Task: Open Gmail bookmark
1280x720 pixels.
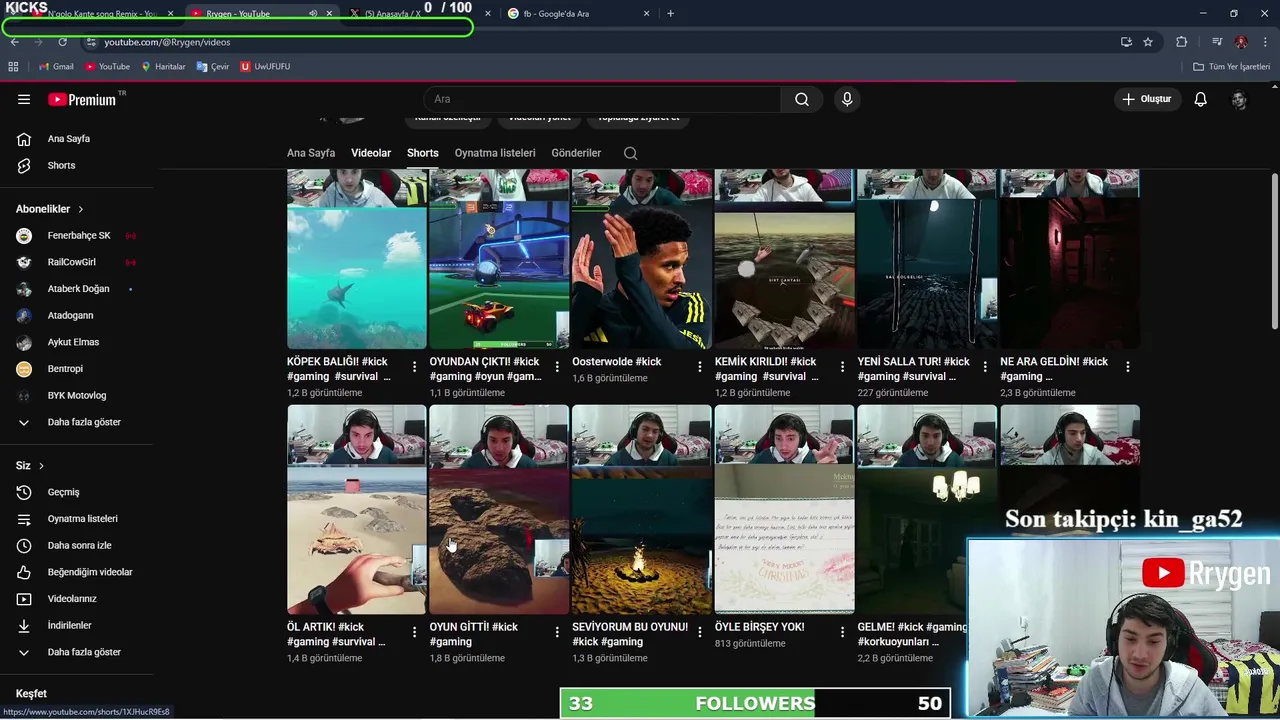Action: 56,67
